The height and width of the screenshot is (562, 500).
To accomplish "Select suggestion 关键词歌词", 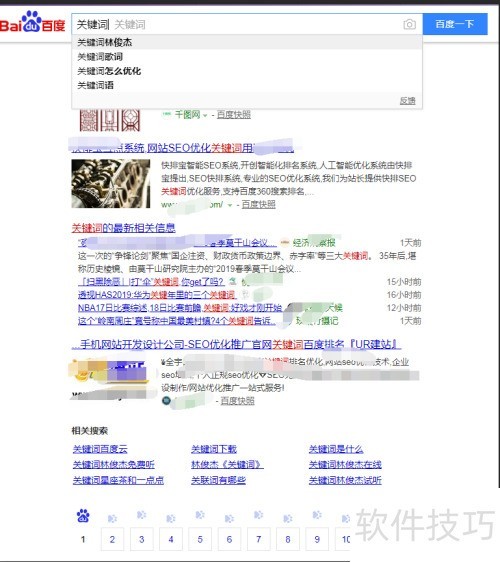I will point(247,57).
